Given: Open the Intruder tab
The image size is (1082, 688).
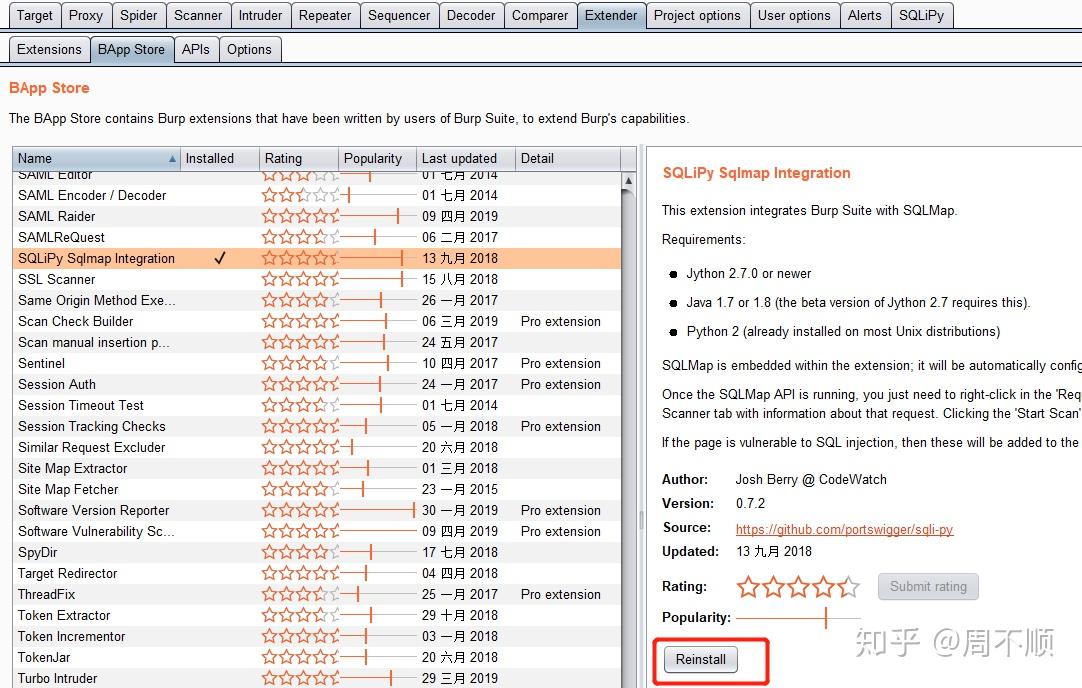Looking at the screenshot, I should coord(260,15).
